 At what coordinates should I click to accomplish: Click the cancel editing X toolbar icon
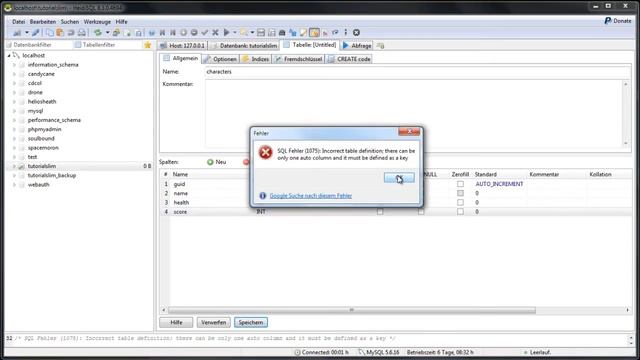point(216,33)
